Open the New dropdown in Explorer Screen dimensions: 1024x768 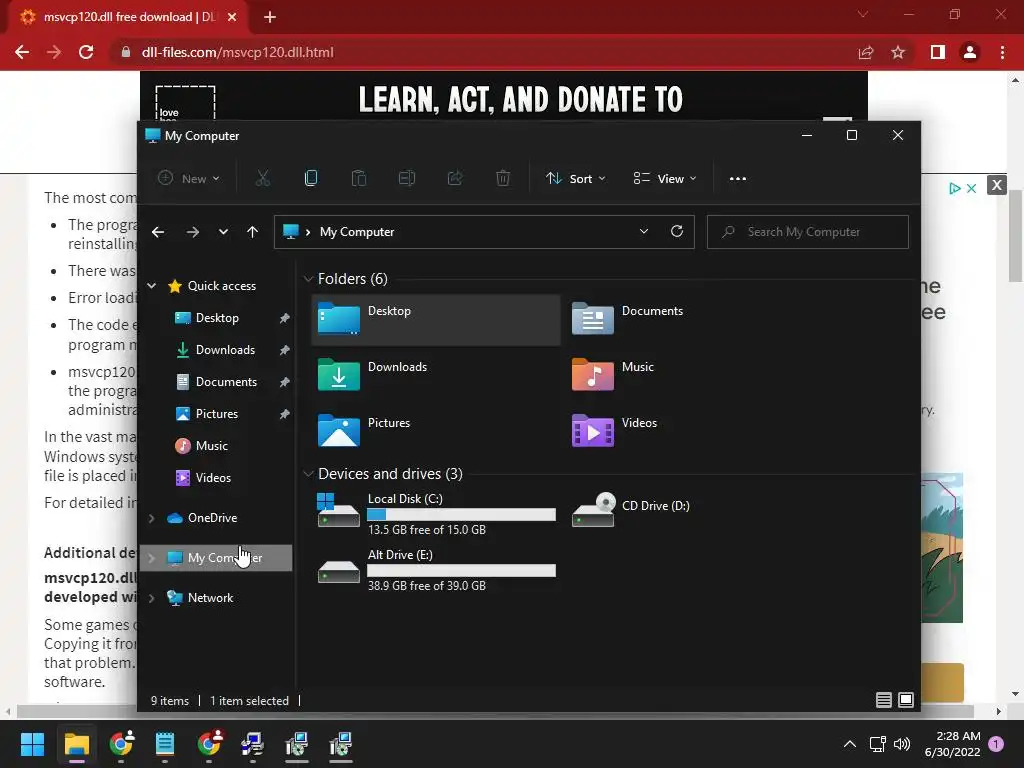tap(189, 178)
